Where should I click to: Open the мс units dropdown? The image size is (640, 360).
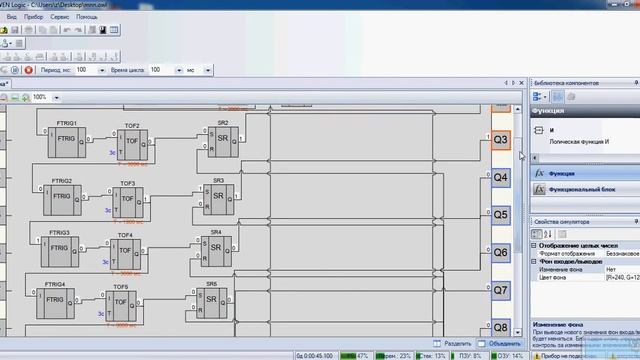point(208,70)
